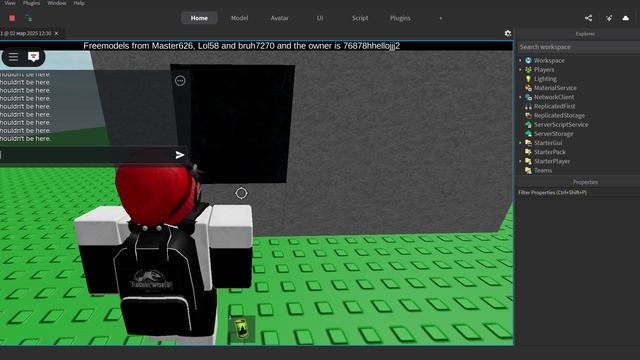Click the MaterialService icon
The height and width of the screenshot is (360, 640).
[x=528, y=88]
